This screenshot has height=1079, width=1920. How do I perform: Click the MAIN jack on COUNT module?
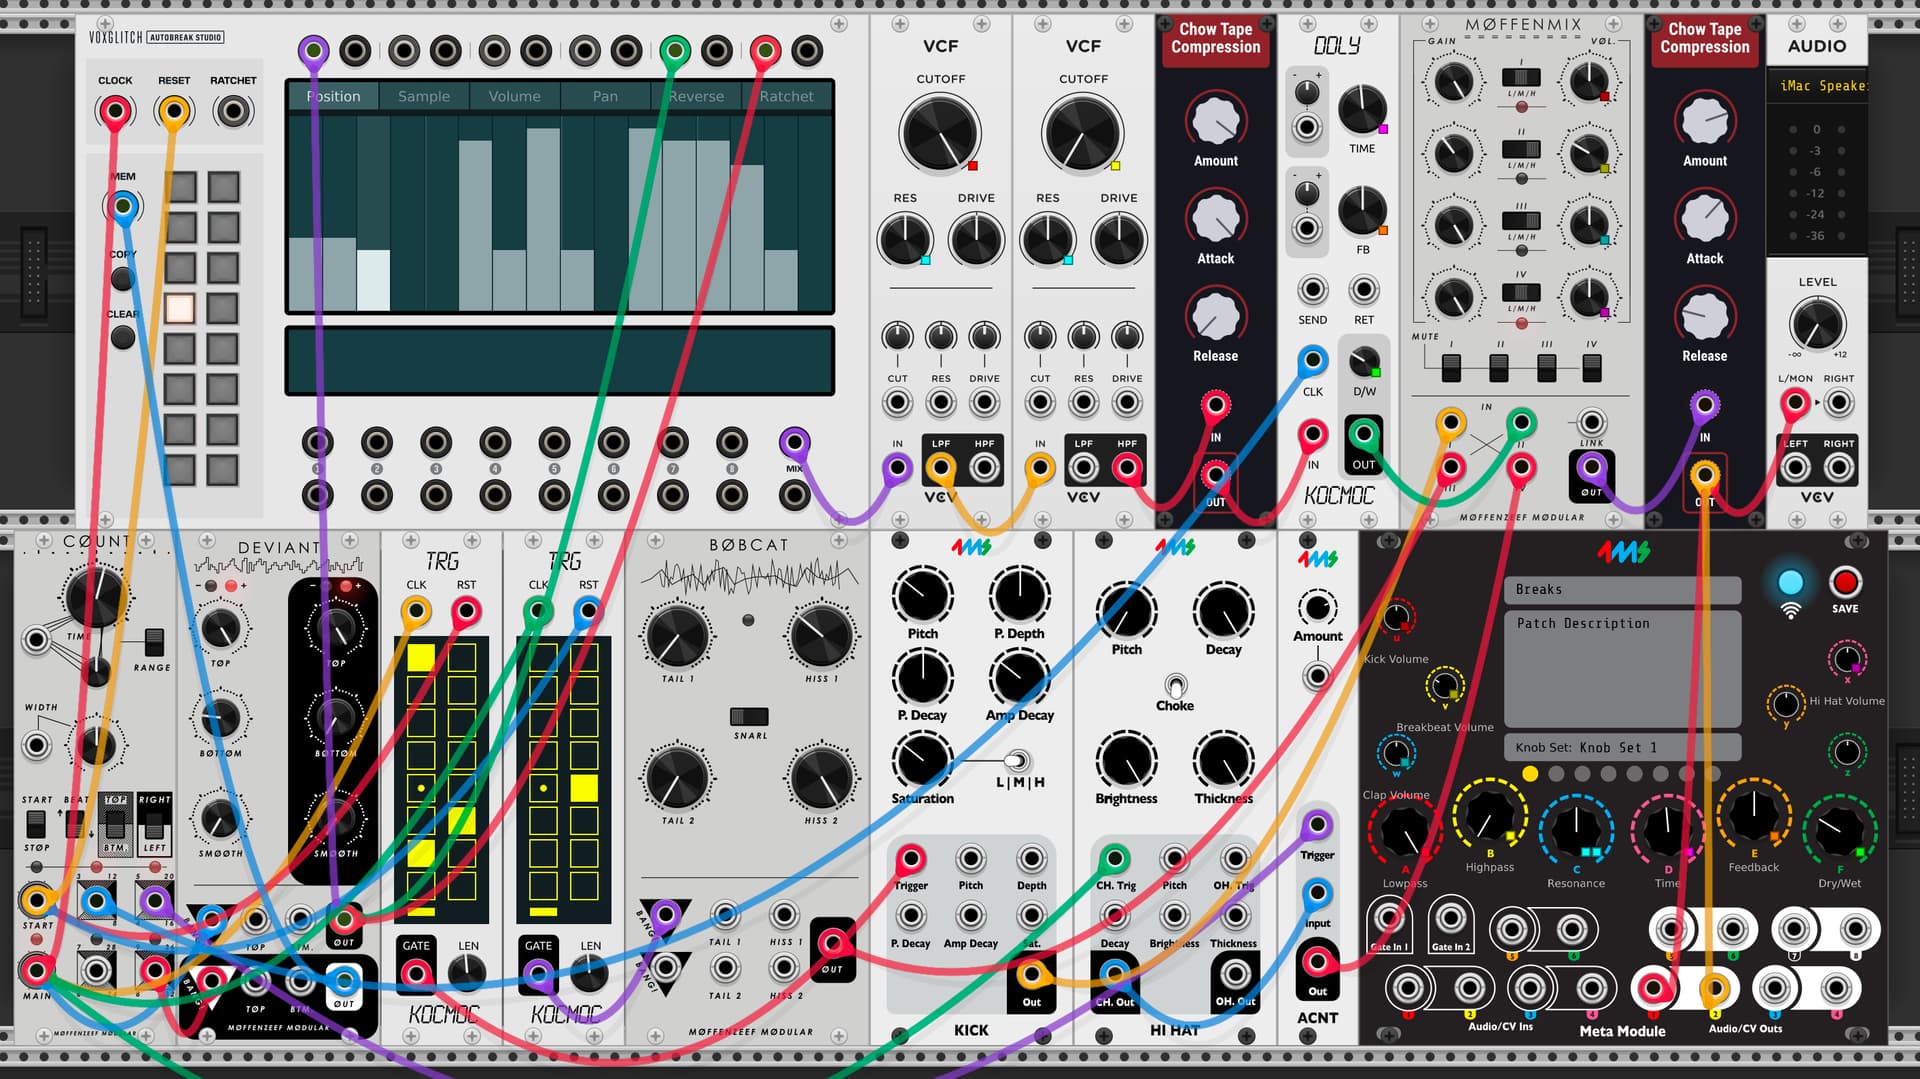37,969
